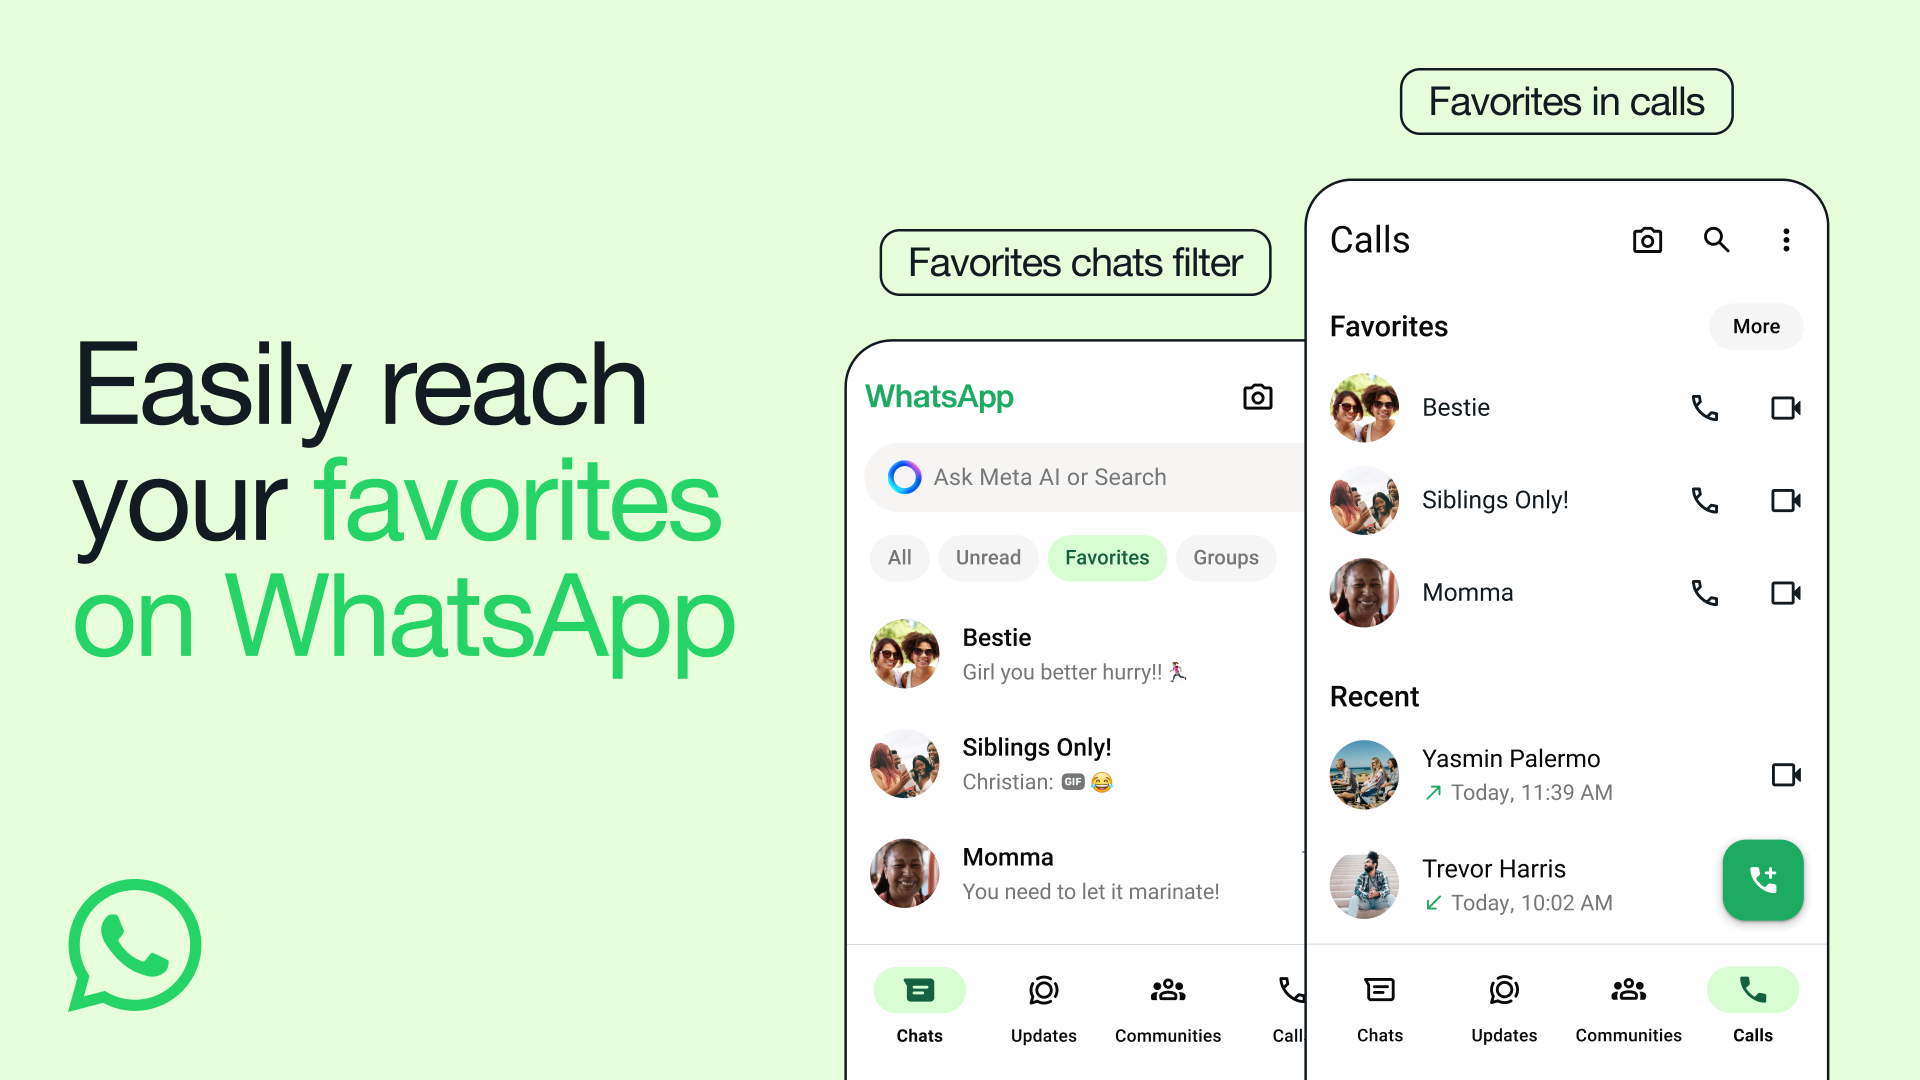Viewport: 1920px width, 1080px height.
Task: Tap the video call icon next to Yasmin Palermo
Action: (x=1788, y=774)
